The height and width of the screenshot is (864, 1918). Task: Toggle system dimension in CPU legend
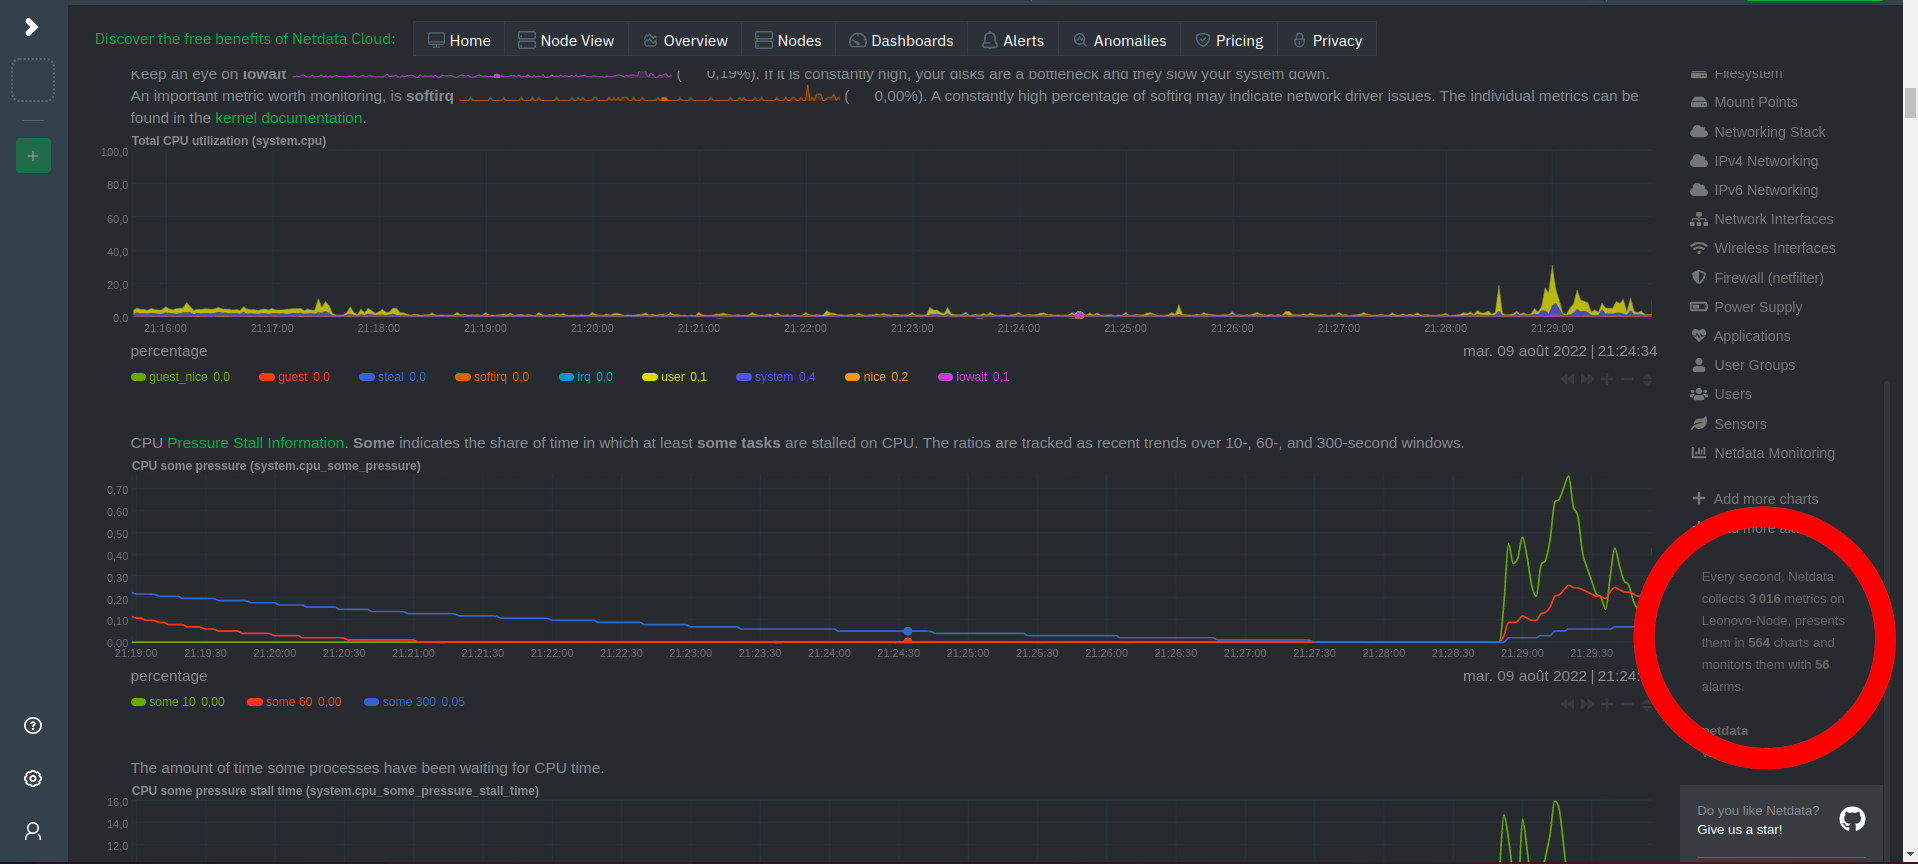776,377
